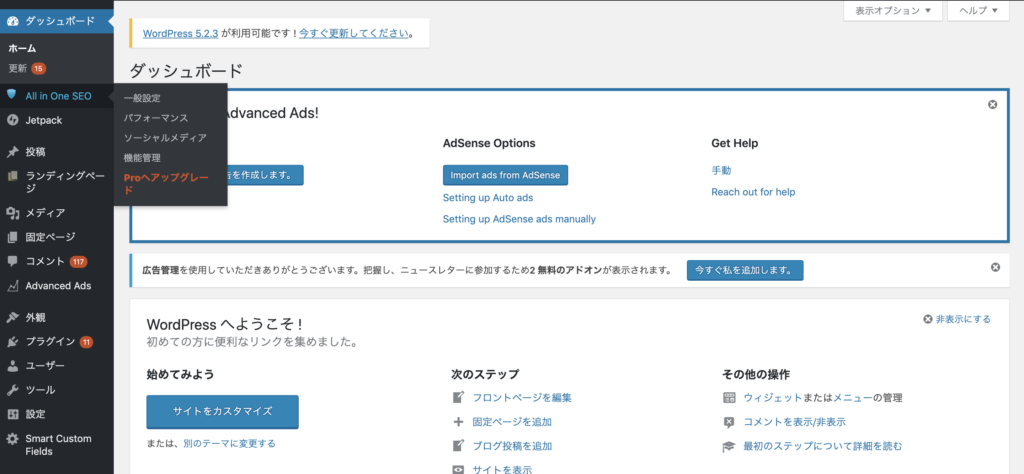This screenshot has width=1024, height=474.
Task: Click the Advanced Ads chart icon
Action: tap(12, 286)
